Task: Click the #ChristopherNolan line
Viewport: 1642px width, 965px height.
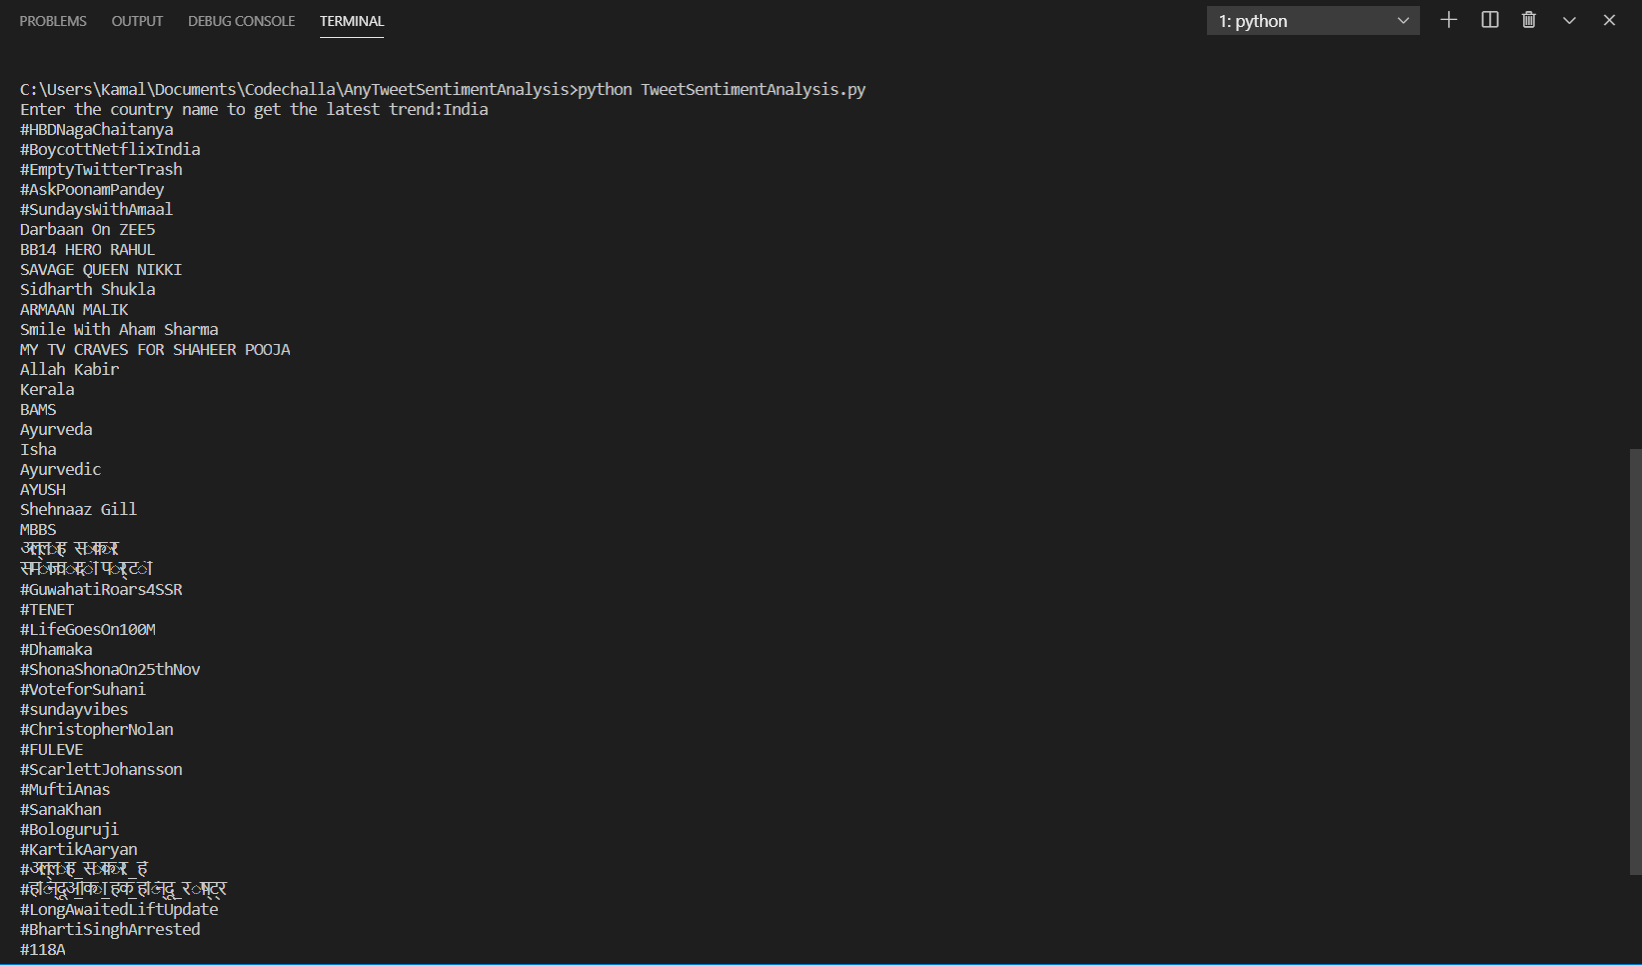Action: (x=97, y=729)
